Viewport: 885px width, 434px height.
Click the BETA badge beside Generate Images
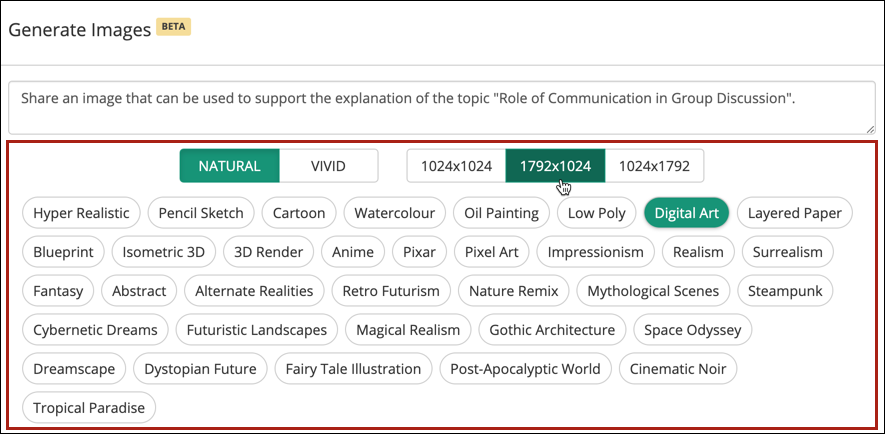pos(174,27)
